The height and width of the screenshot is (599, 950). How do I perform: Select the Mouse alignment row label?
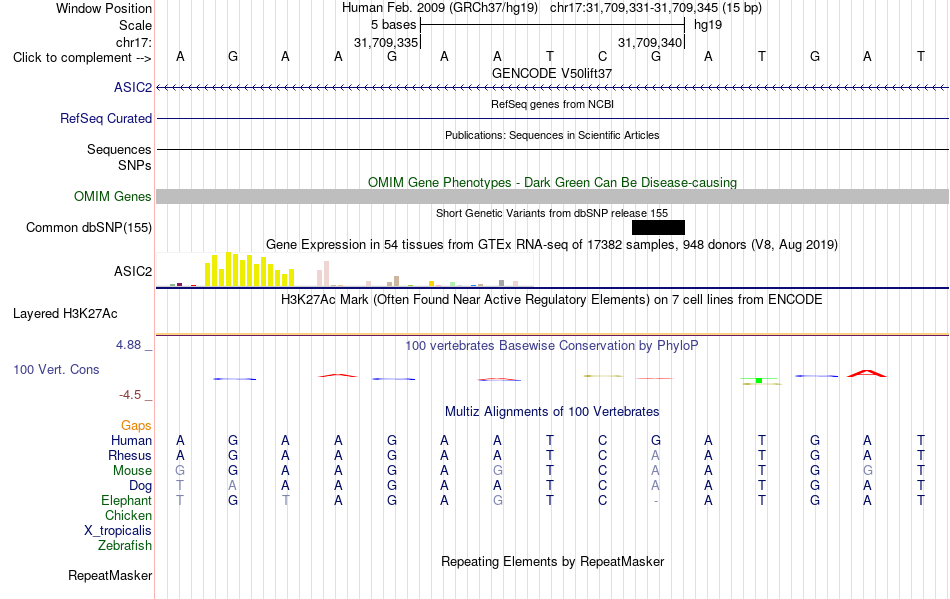point(132,471)
